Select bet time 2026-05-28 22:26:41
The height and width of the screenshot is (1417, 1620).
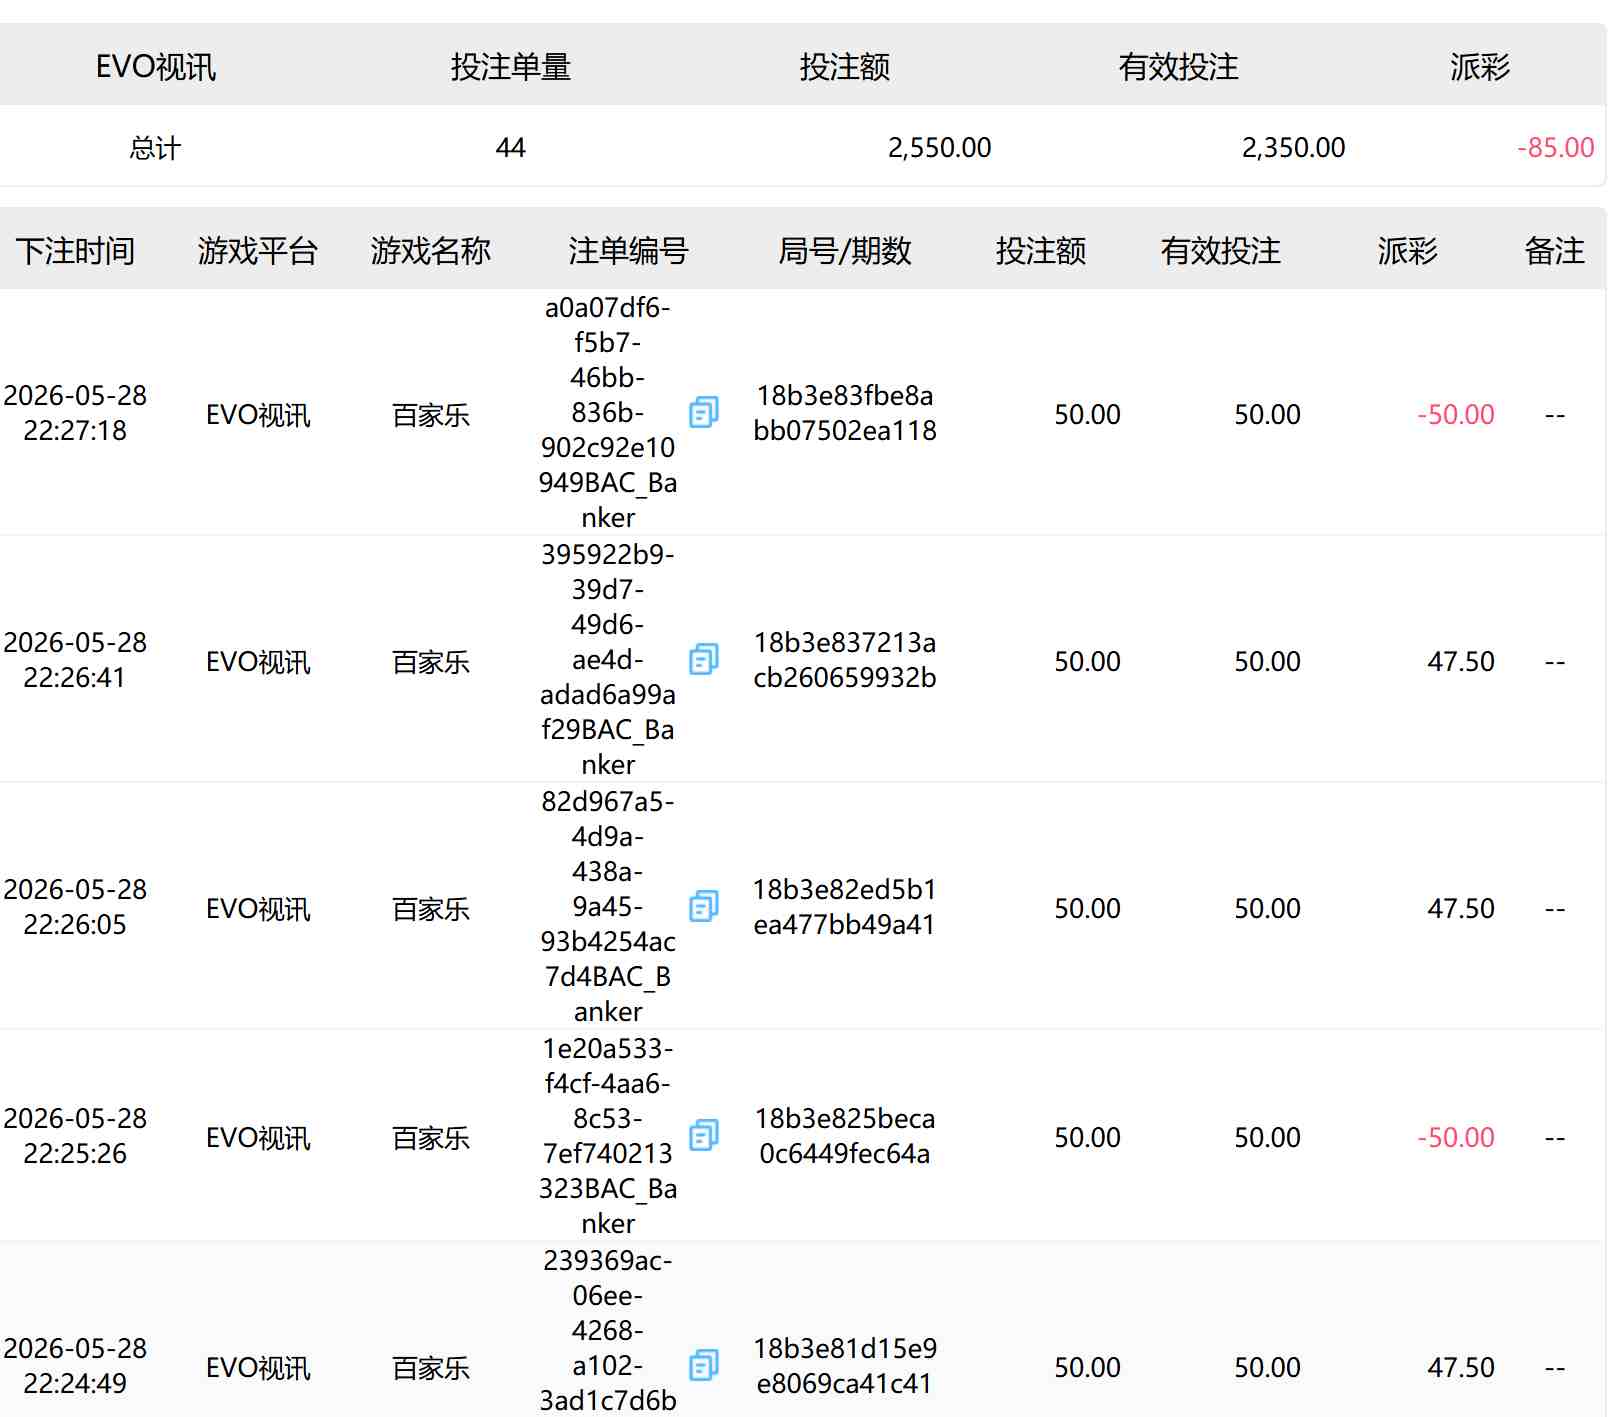[x=75, y=660]
